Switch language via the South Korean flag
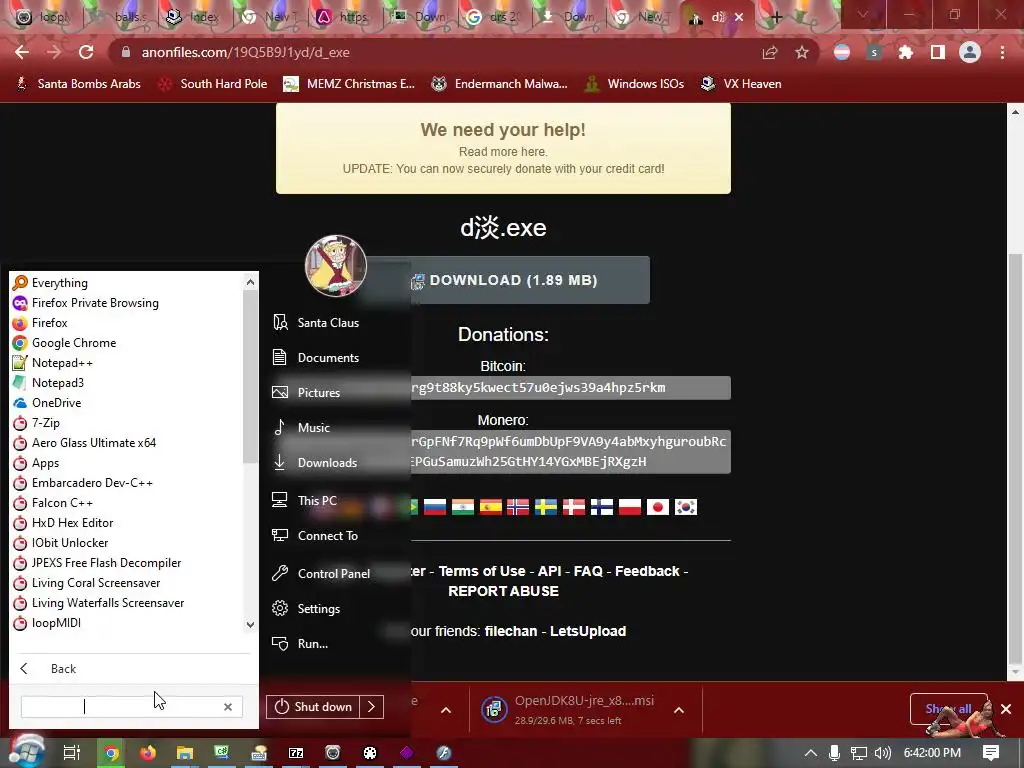This screenshot has width=1024, height=768. click(686, 507)
